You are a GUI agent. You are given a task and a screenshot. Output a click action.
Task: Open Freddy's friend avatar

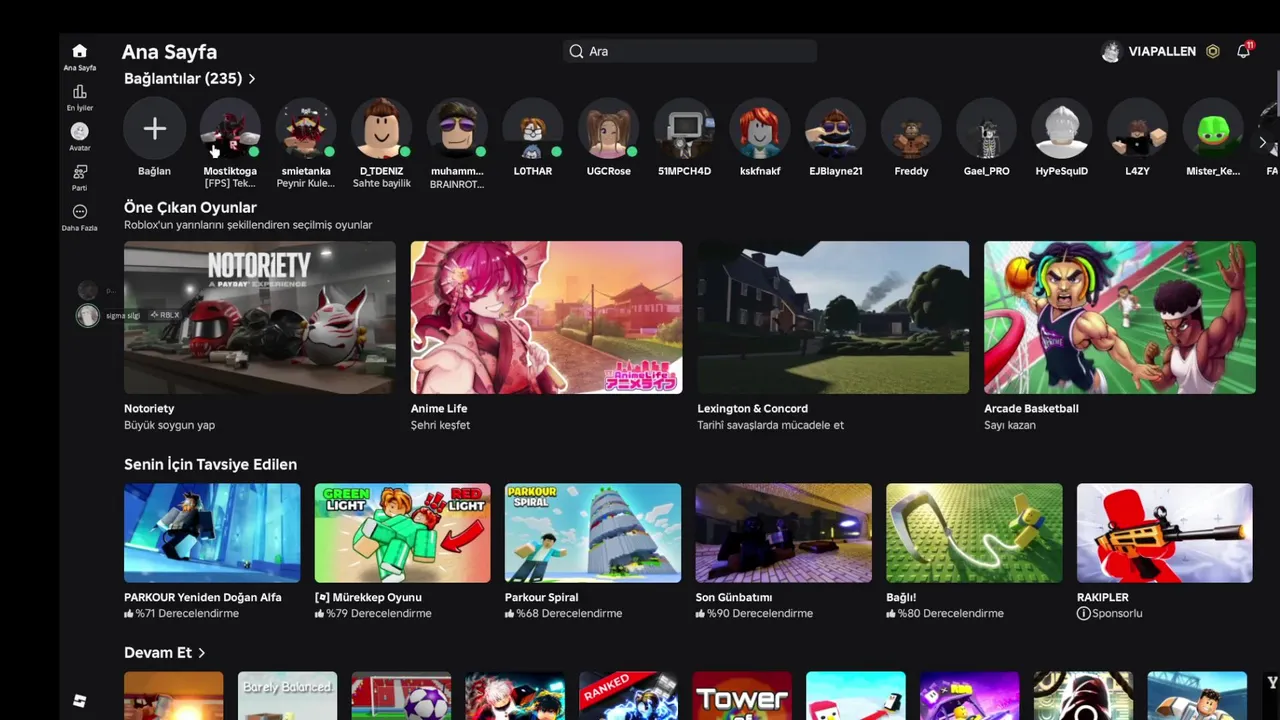911,128
